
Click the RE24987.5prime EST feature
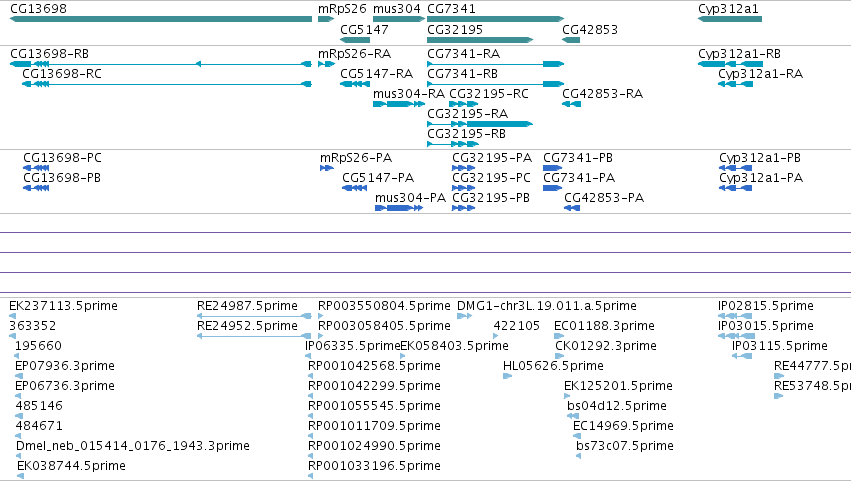[254, 316]
